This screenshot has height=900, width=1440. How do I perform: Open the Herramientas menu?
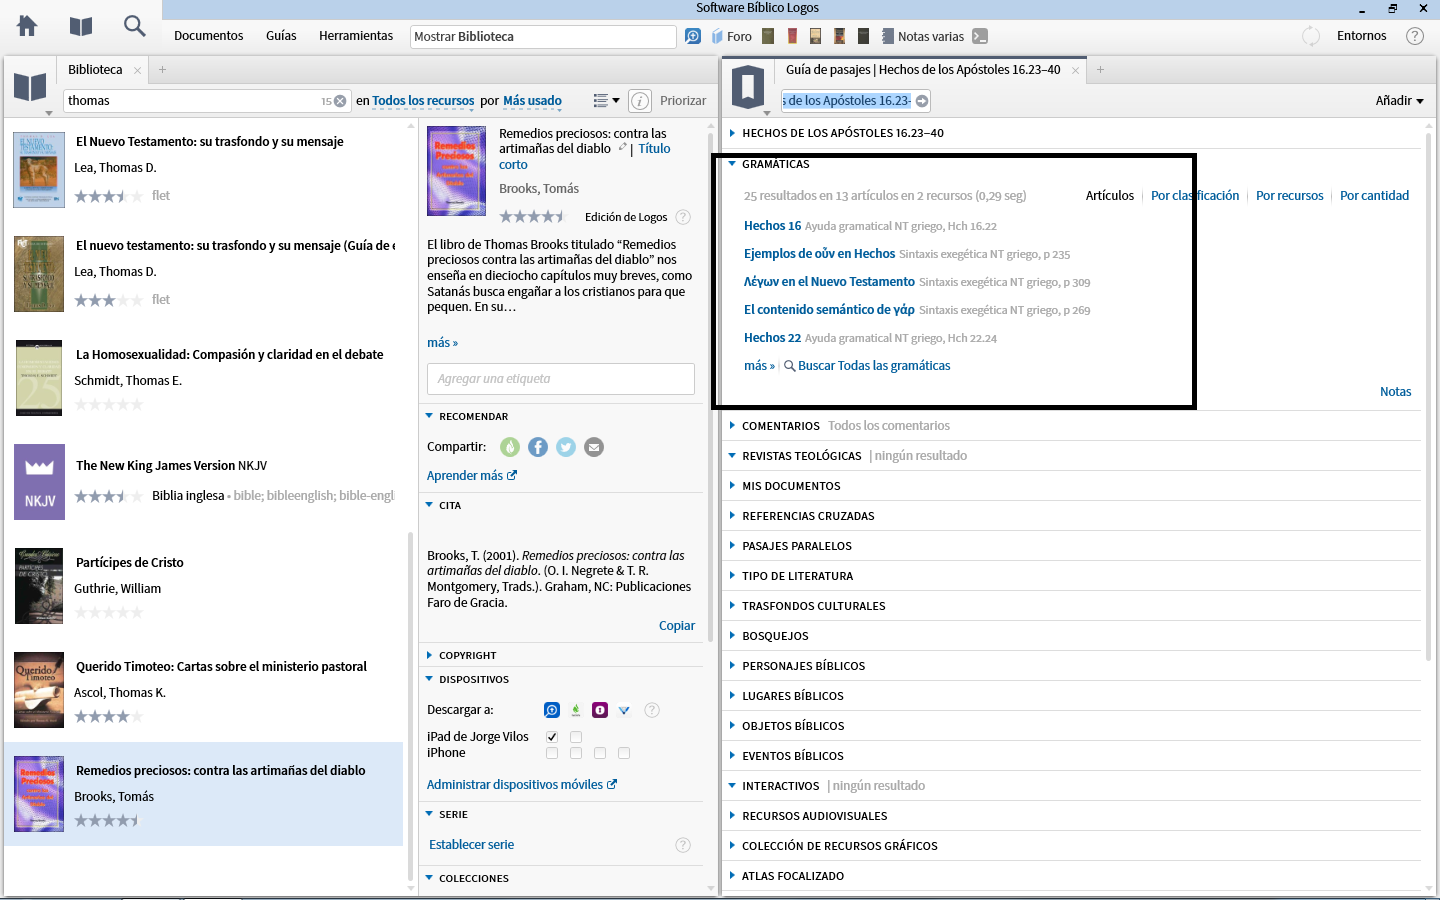tap(356, 36)
